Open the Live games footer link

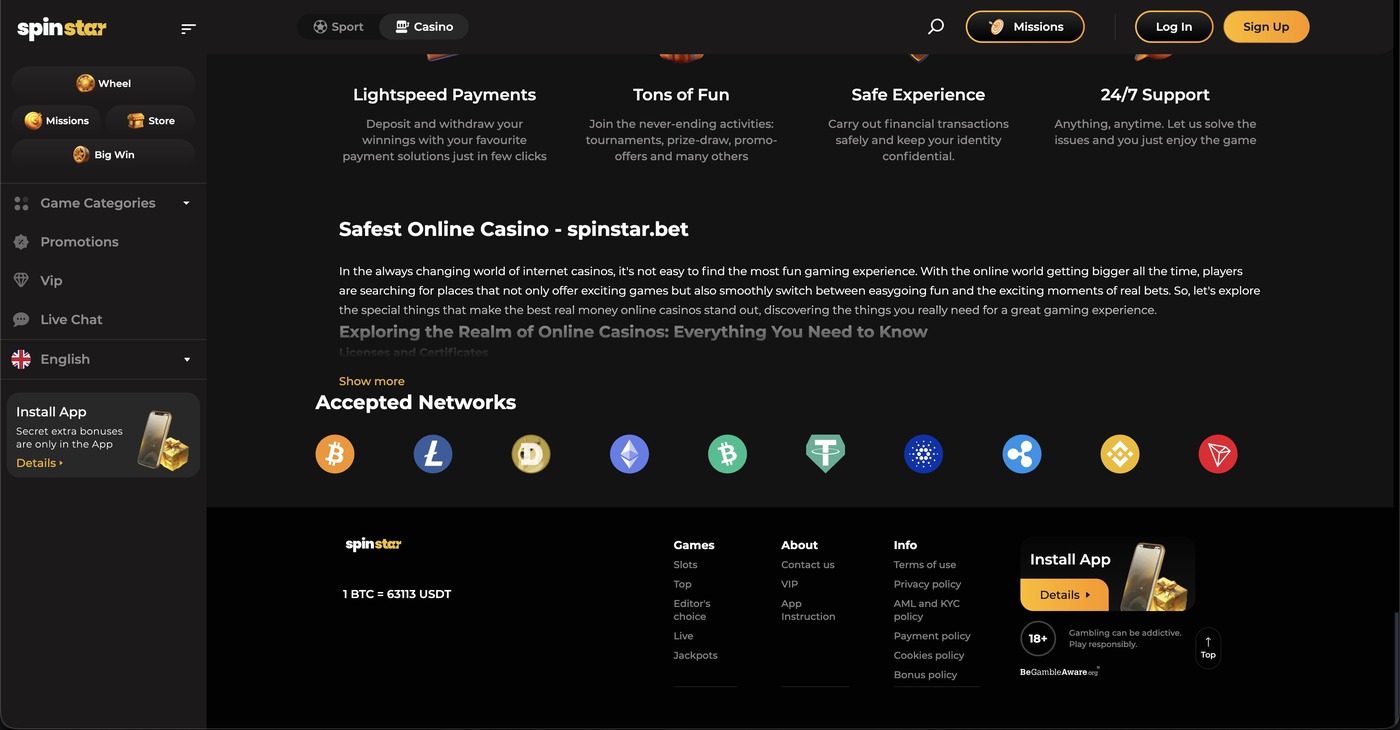pos(683,636)
